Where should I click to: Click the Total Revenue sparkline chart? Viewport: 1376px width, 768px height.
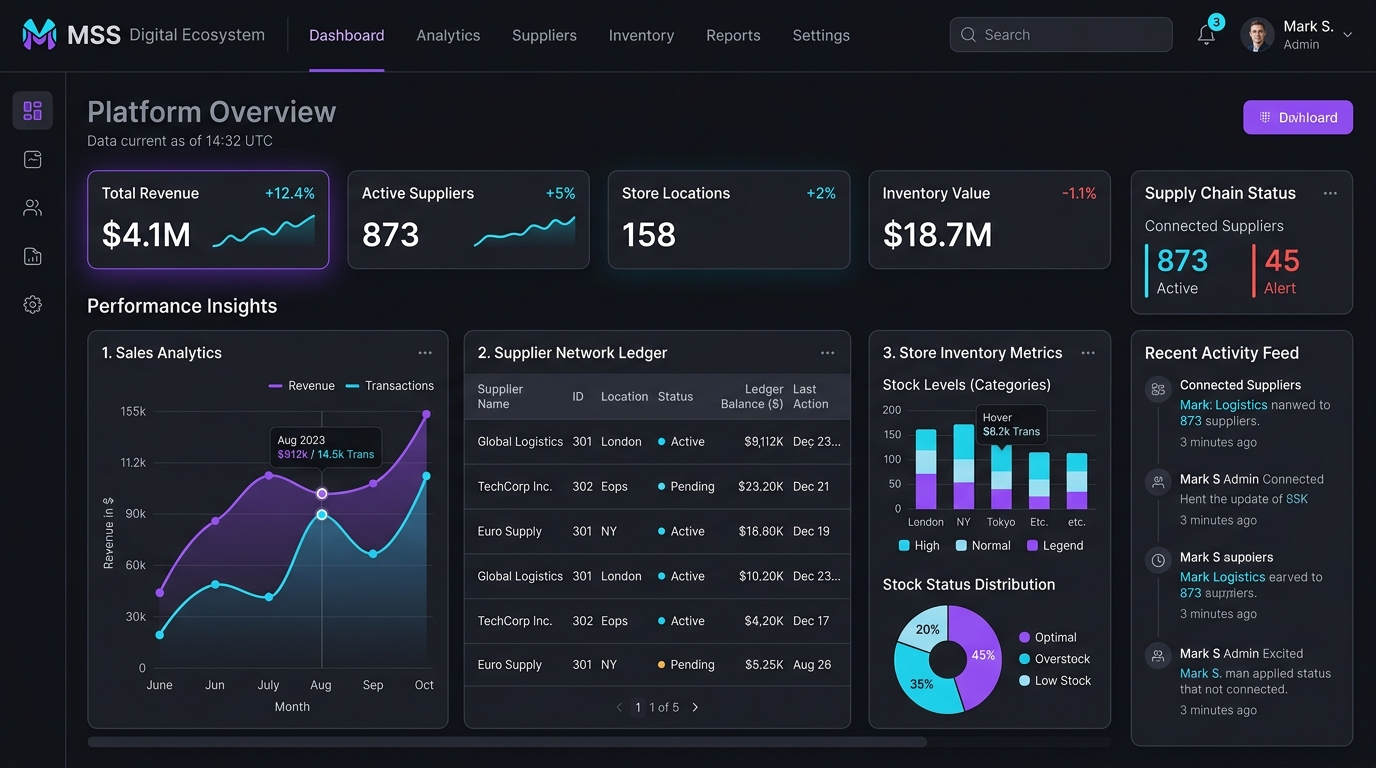tap(264, 232)
